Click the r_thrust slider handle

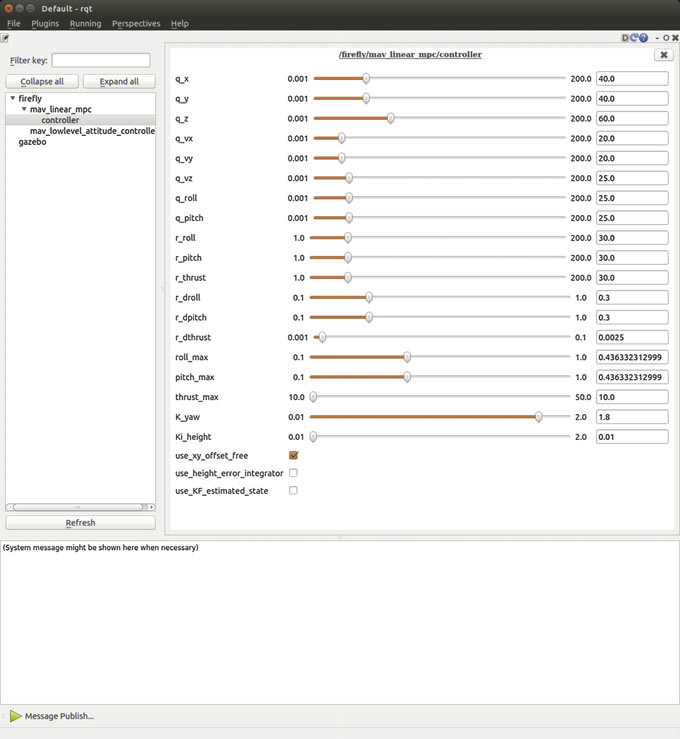click(x=348, y=278)
